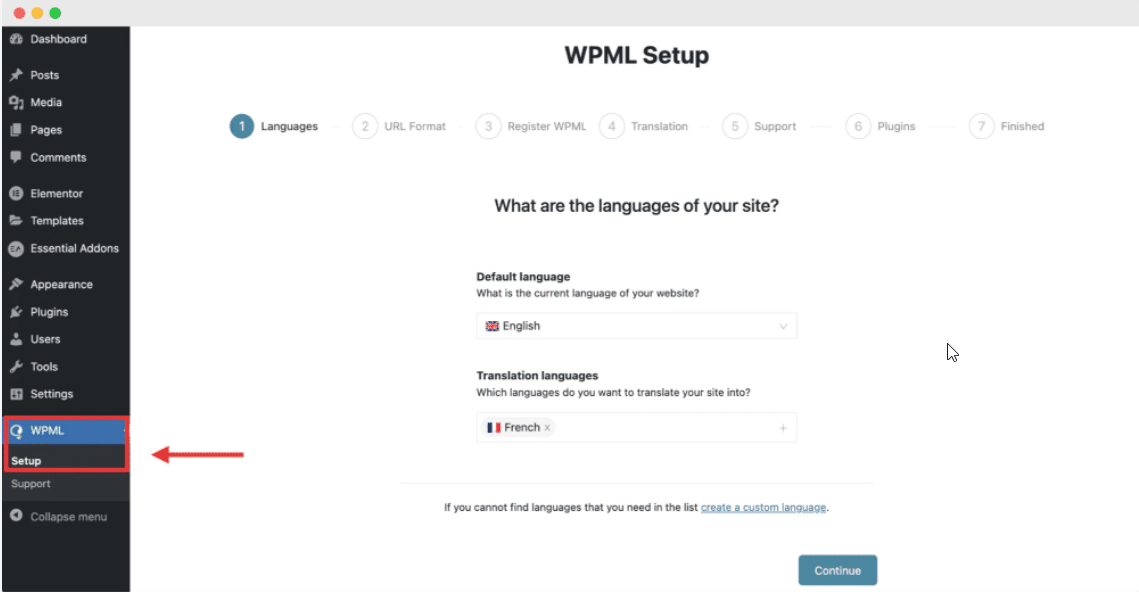Viewport: 1139px width, 592px height.
Task: Open the Default language dropdown
Action: 636,325
